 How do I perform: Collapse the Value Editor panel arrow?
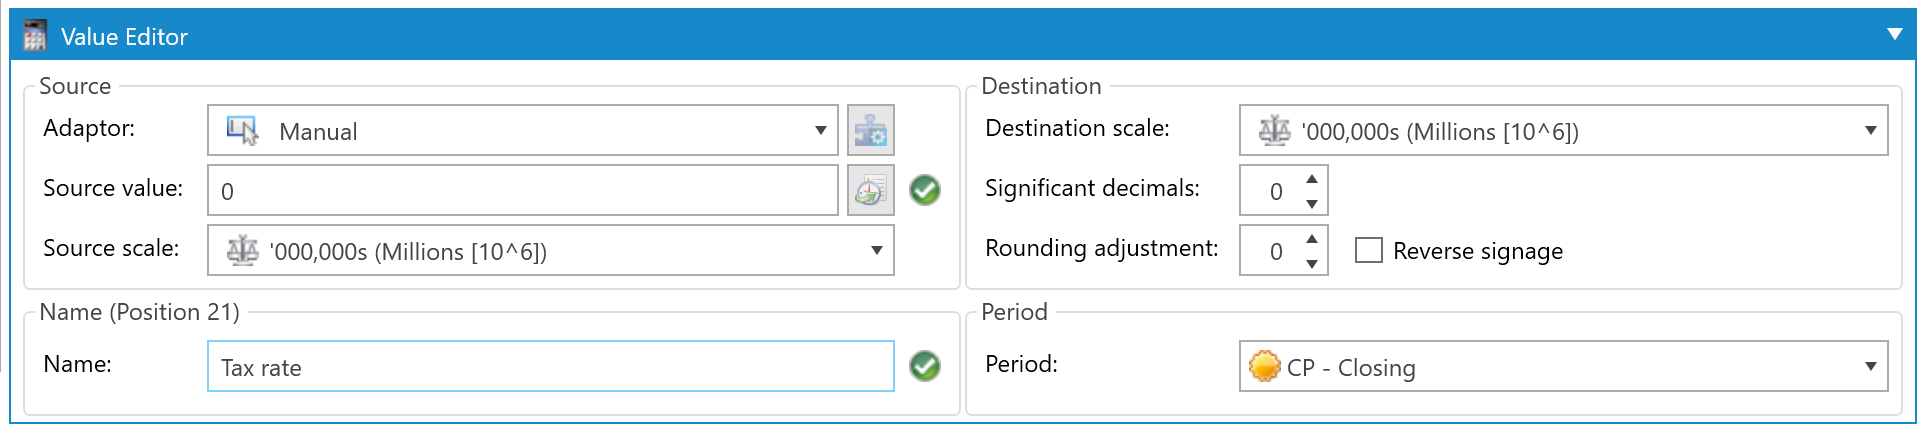pyautogui.click(x=1894, y=34)
